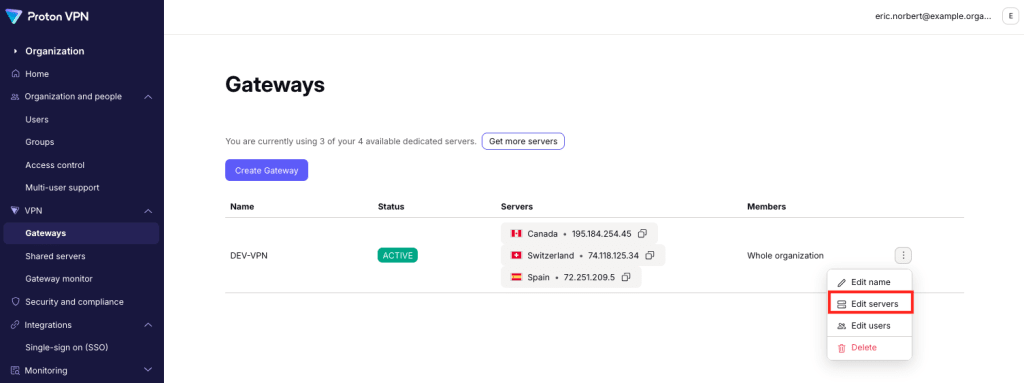Open the three-dot menu for DEV-VPN
This screenshot has width=1024, height=383.
(x=903, y=256)
